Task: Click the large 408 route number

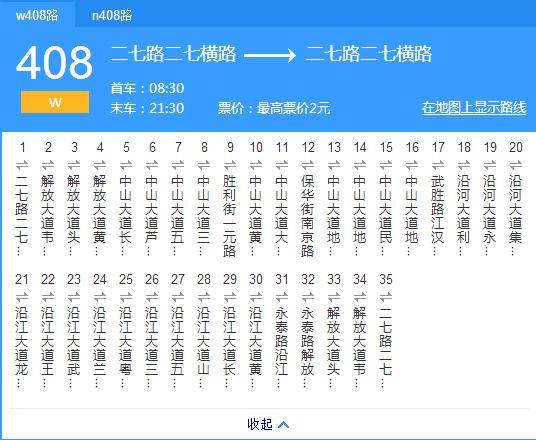Action: point(55,63)
